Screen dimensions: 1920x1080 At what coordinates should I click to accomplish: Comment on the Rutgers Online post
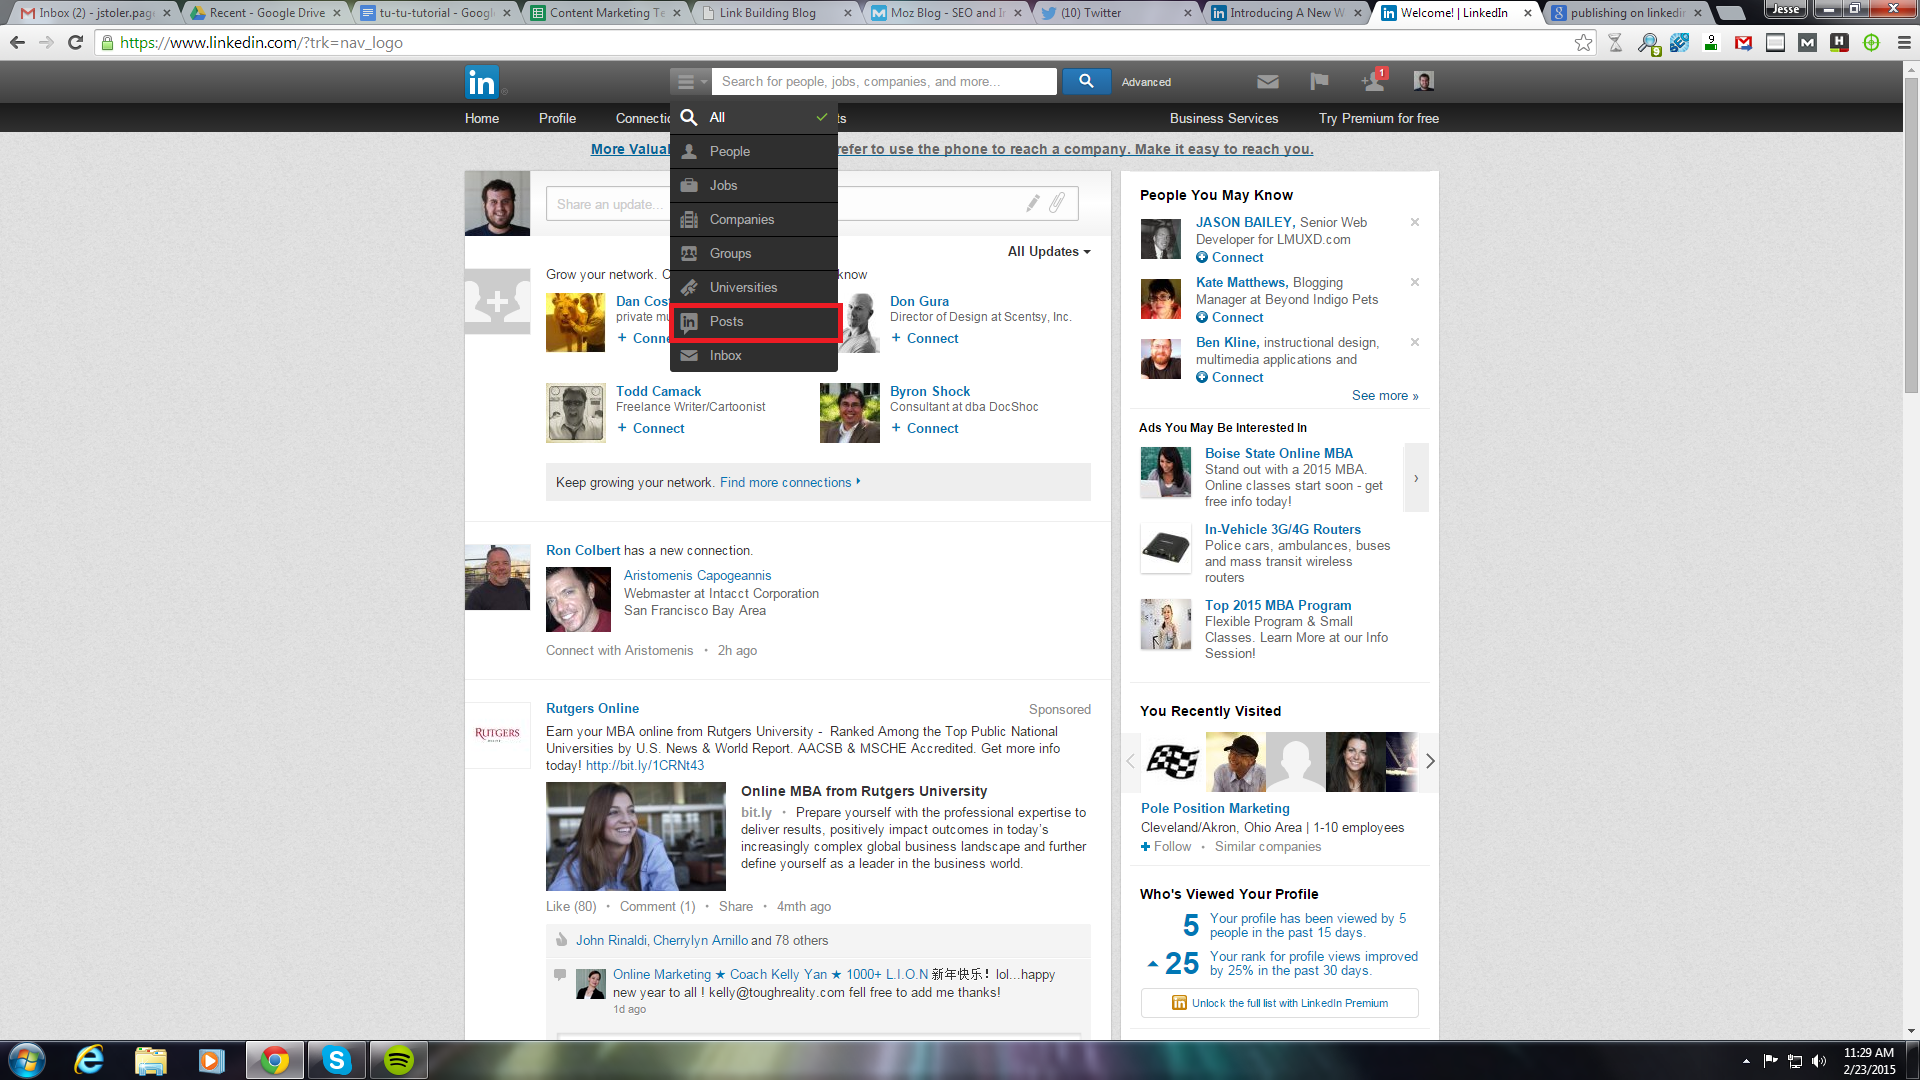[x=657, y=906]
